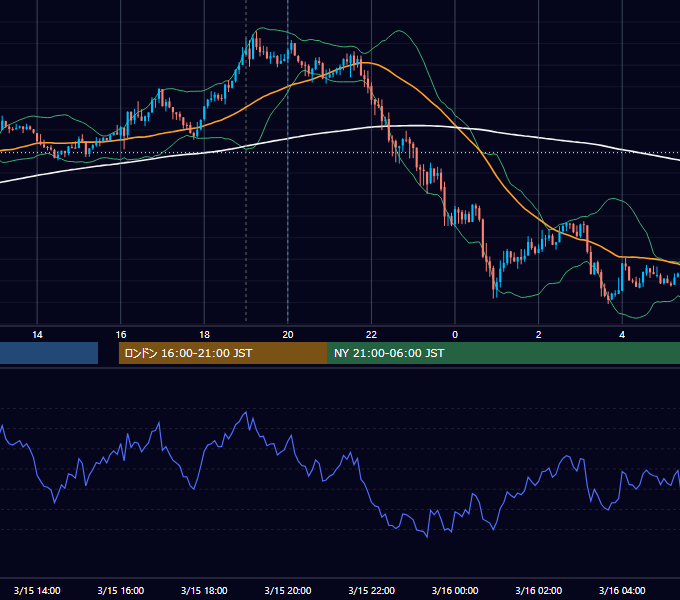Click the 3/15 22:00 date label
The height and width of the screenshot is (600, 680).
[x=372, y=590]
